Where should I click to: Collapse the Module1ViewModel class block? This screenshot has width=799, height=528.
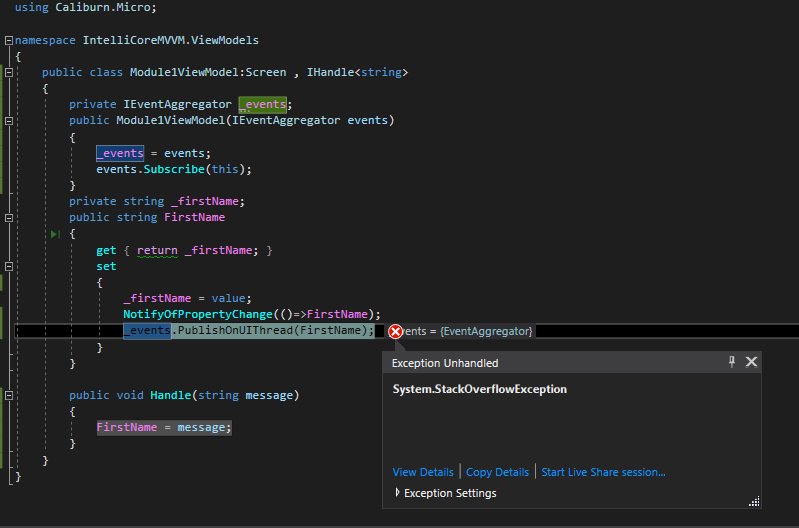pyautogui.click(x=8, y=73)
